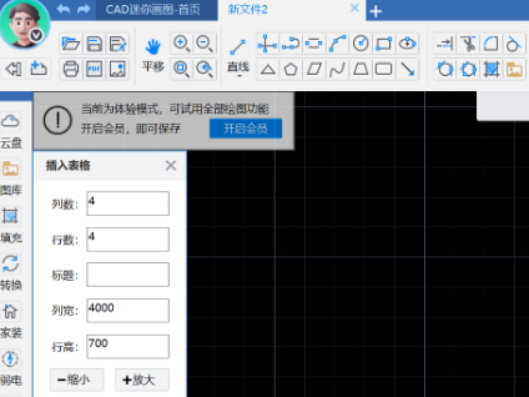Click the −缩小 button
This screenshot has width=529, height=397.
77,380
